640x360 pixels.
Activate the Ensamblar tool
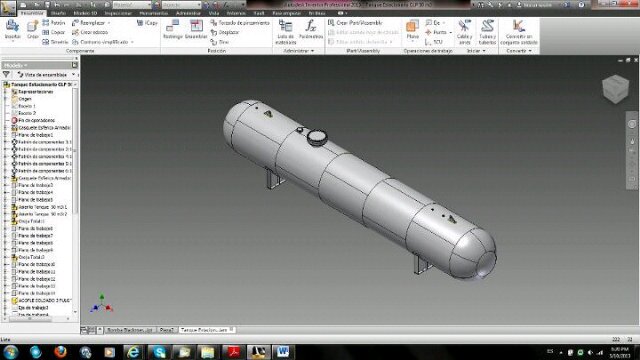[196, 29]
